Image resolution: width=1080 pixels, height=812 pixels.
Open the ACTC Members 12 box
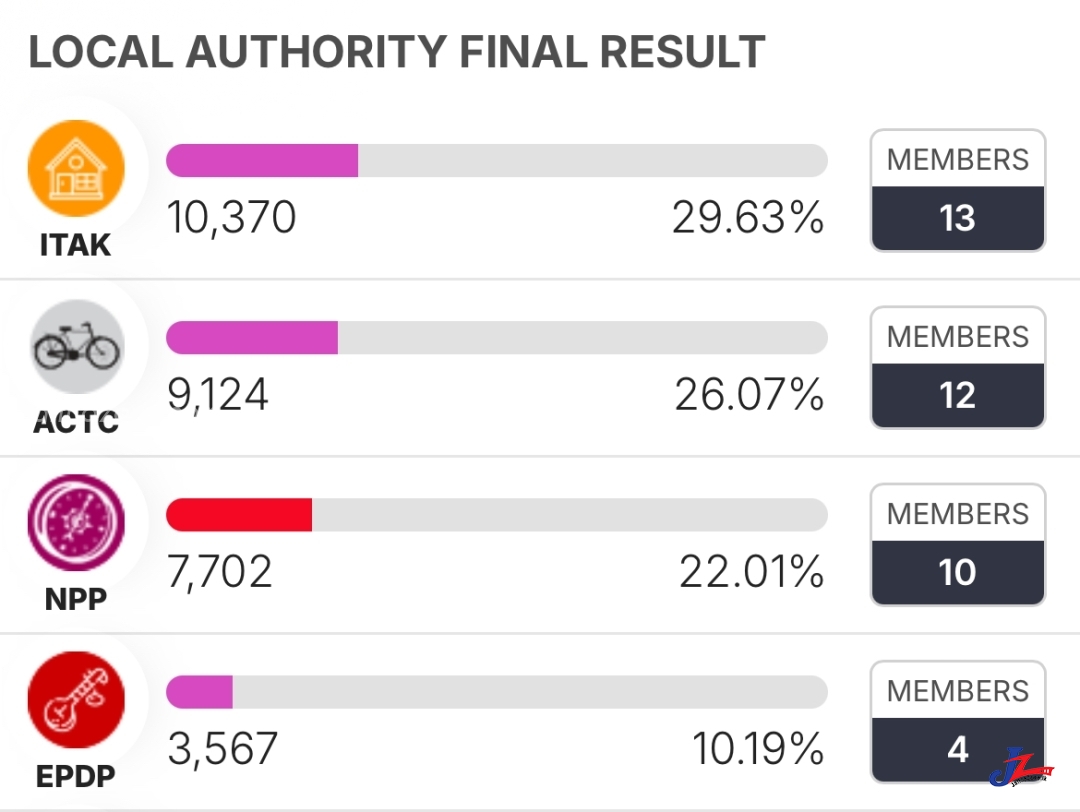click(958, 367)
